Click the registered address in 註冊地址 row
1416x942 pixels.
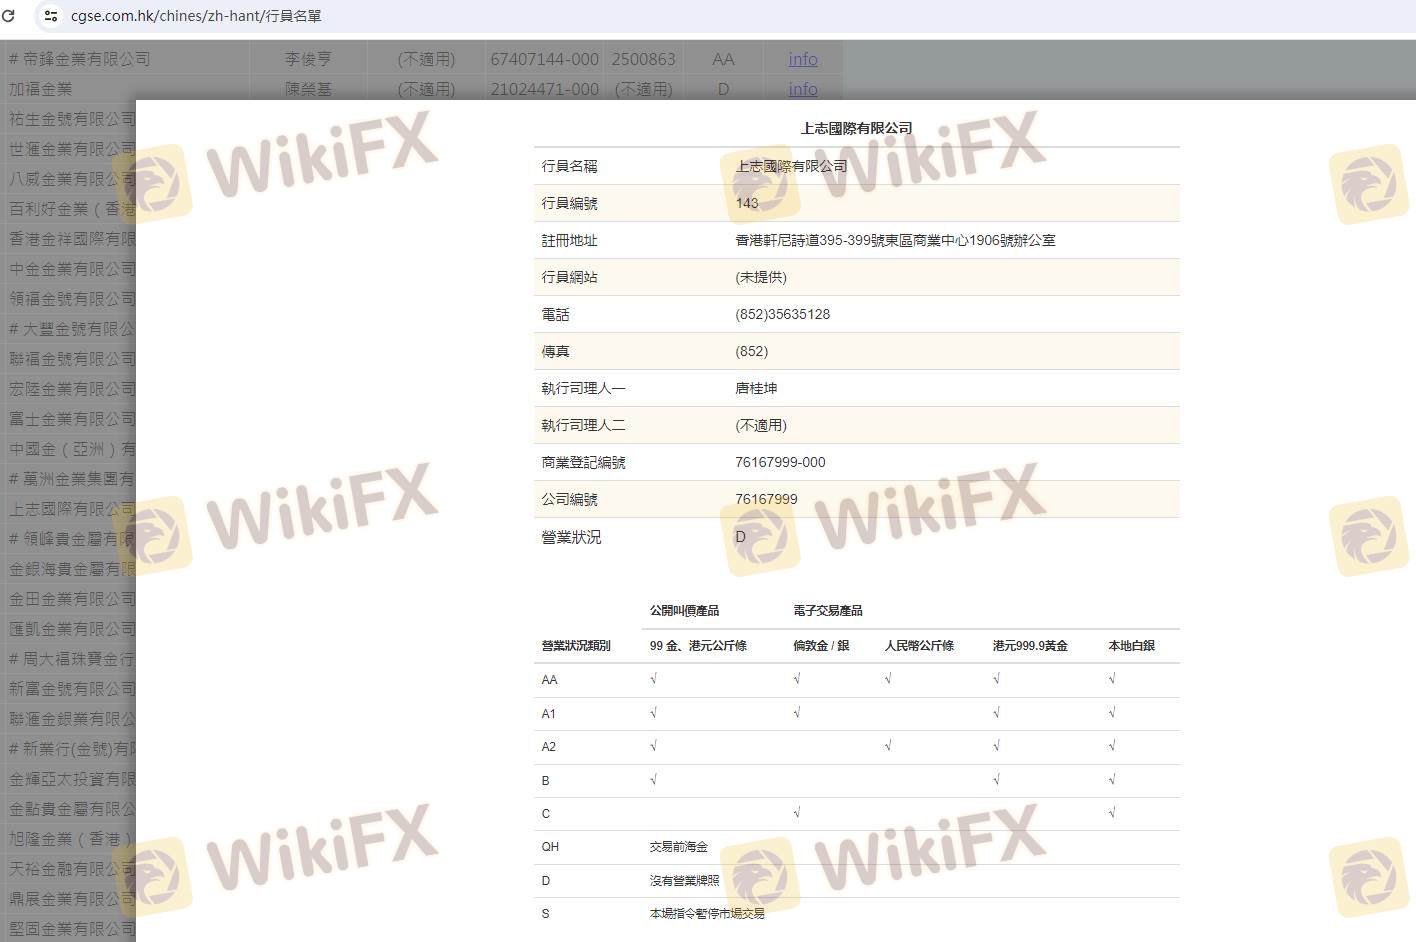(x=895, y=240)
